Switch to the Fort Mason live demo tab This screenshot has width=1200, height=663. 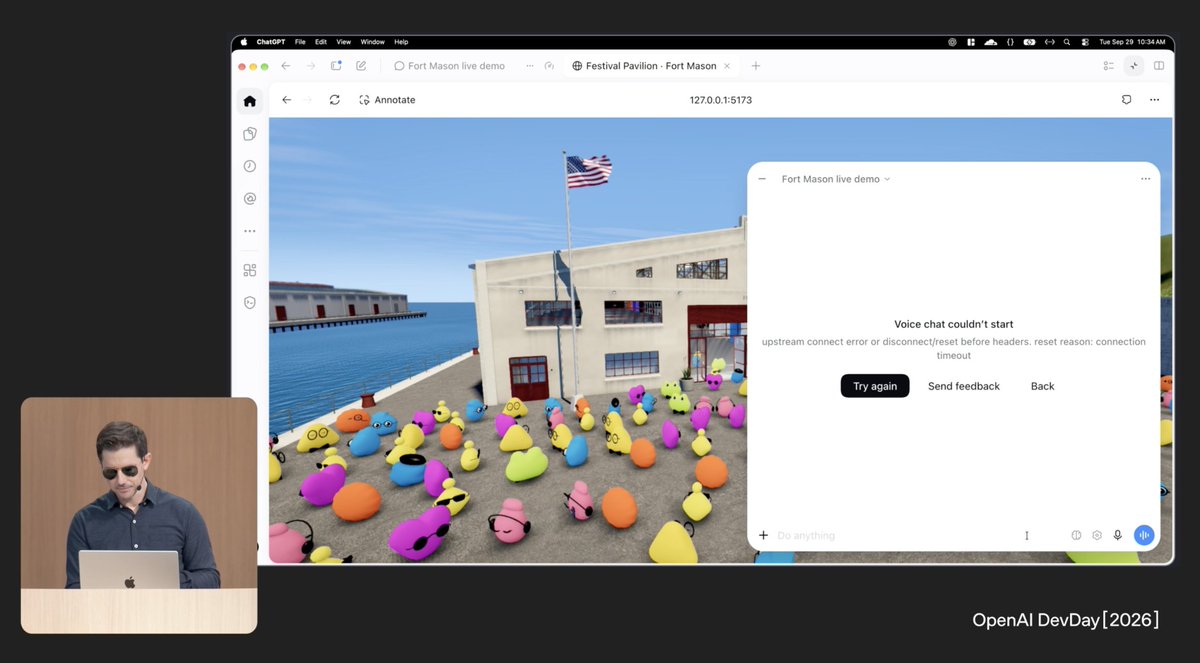click(450, 66)
